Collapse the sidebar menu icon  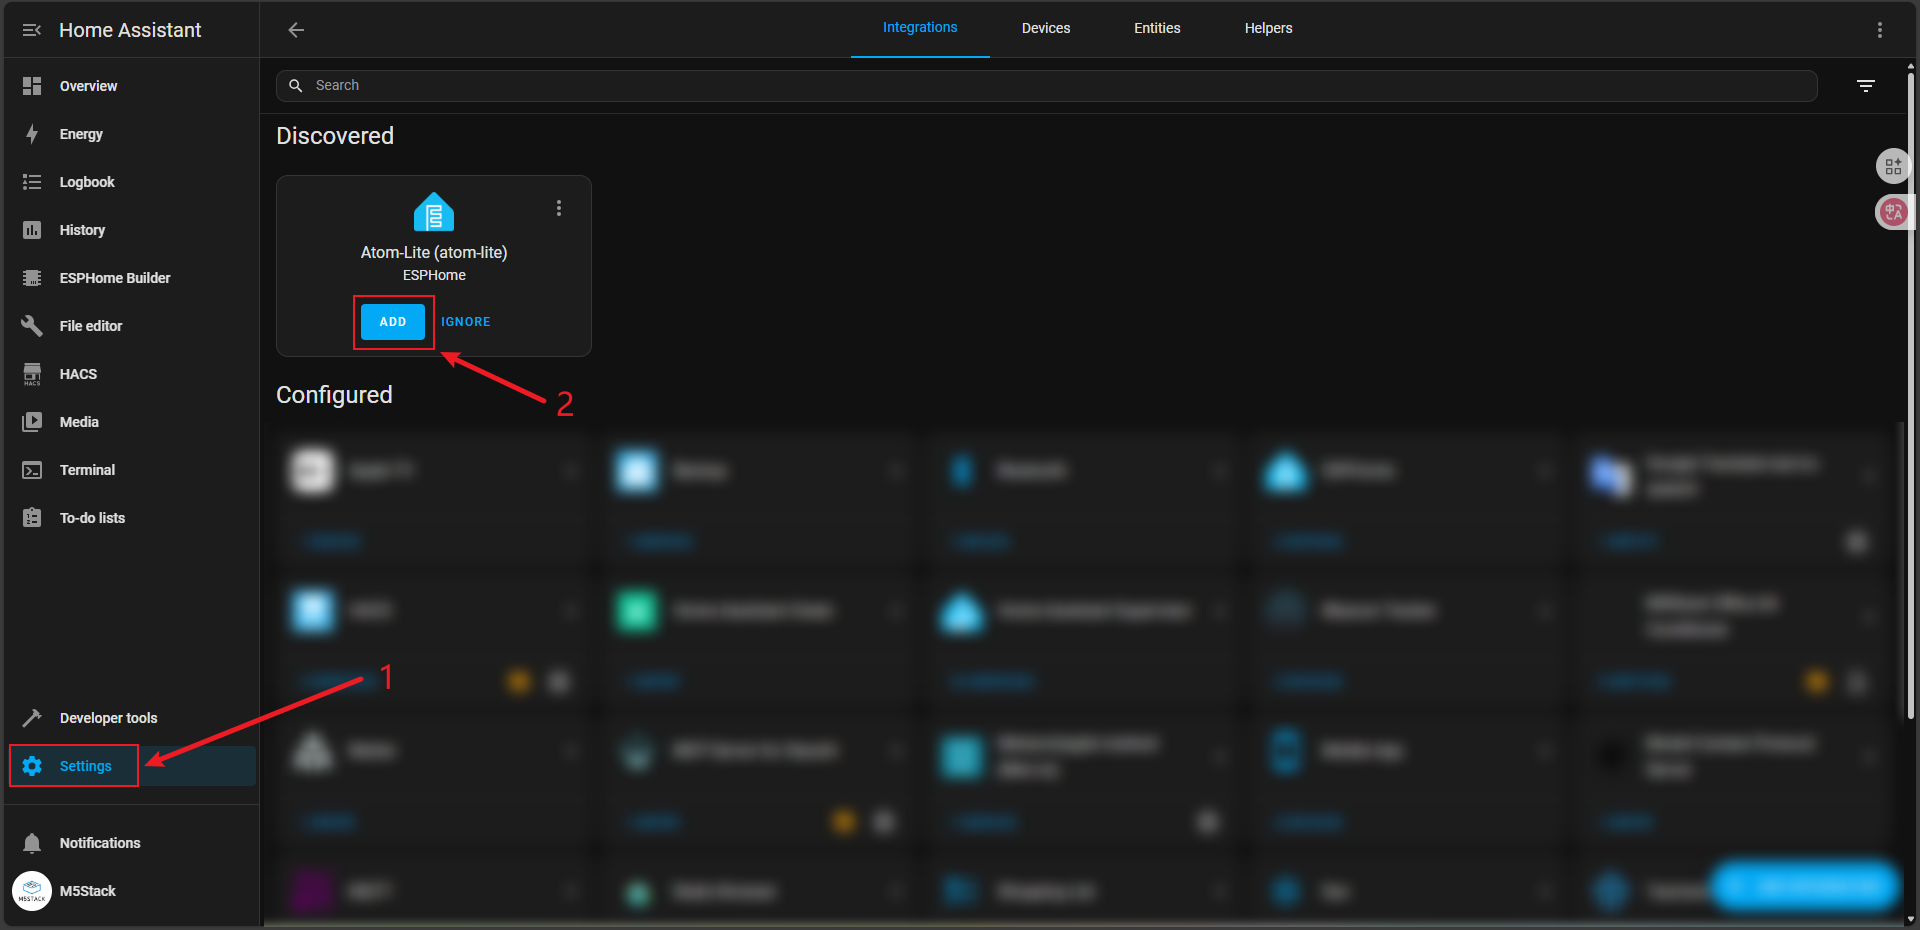tap(32, 30)
